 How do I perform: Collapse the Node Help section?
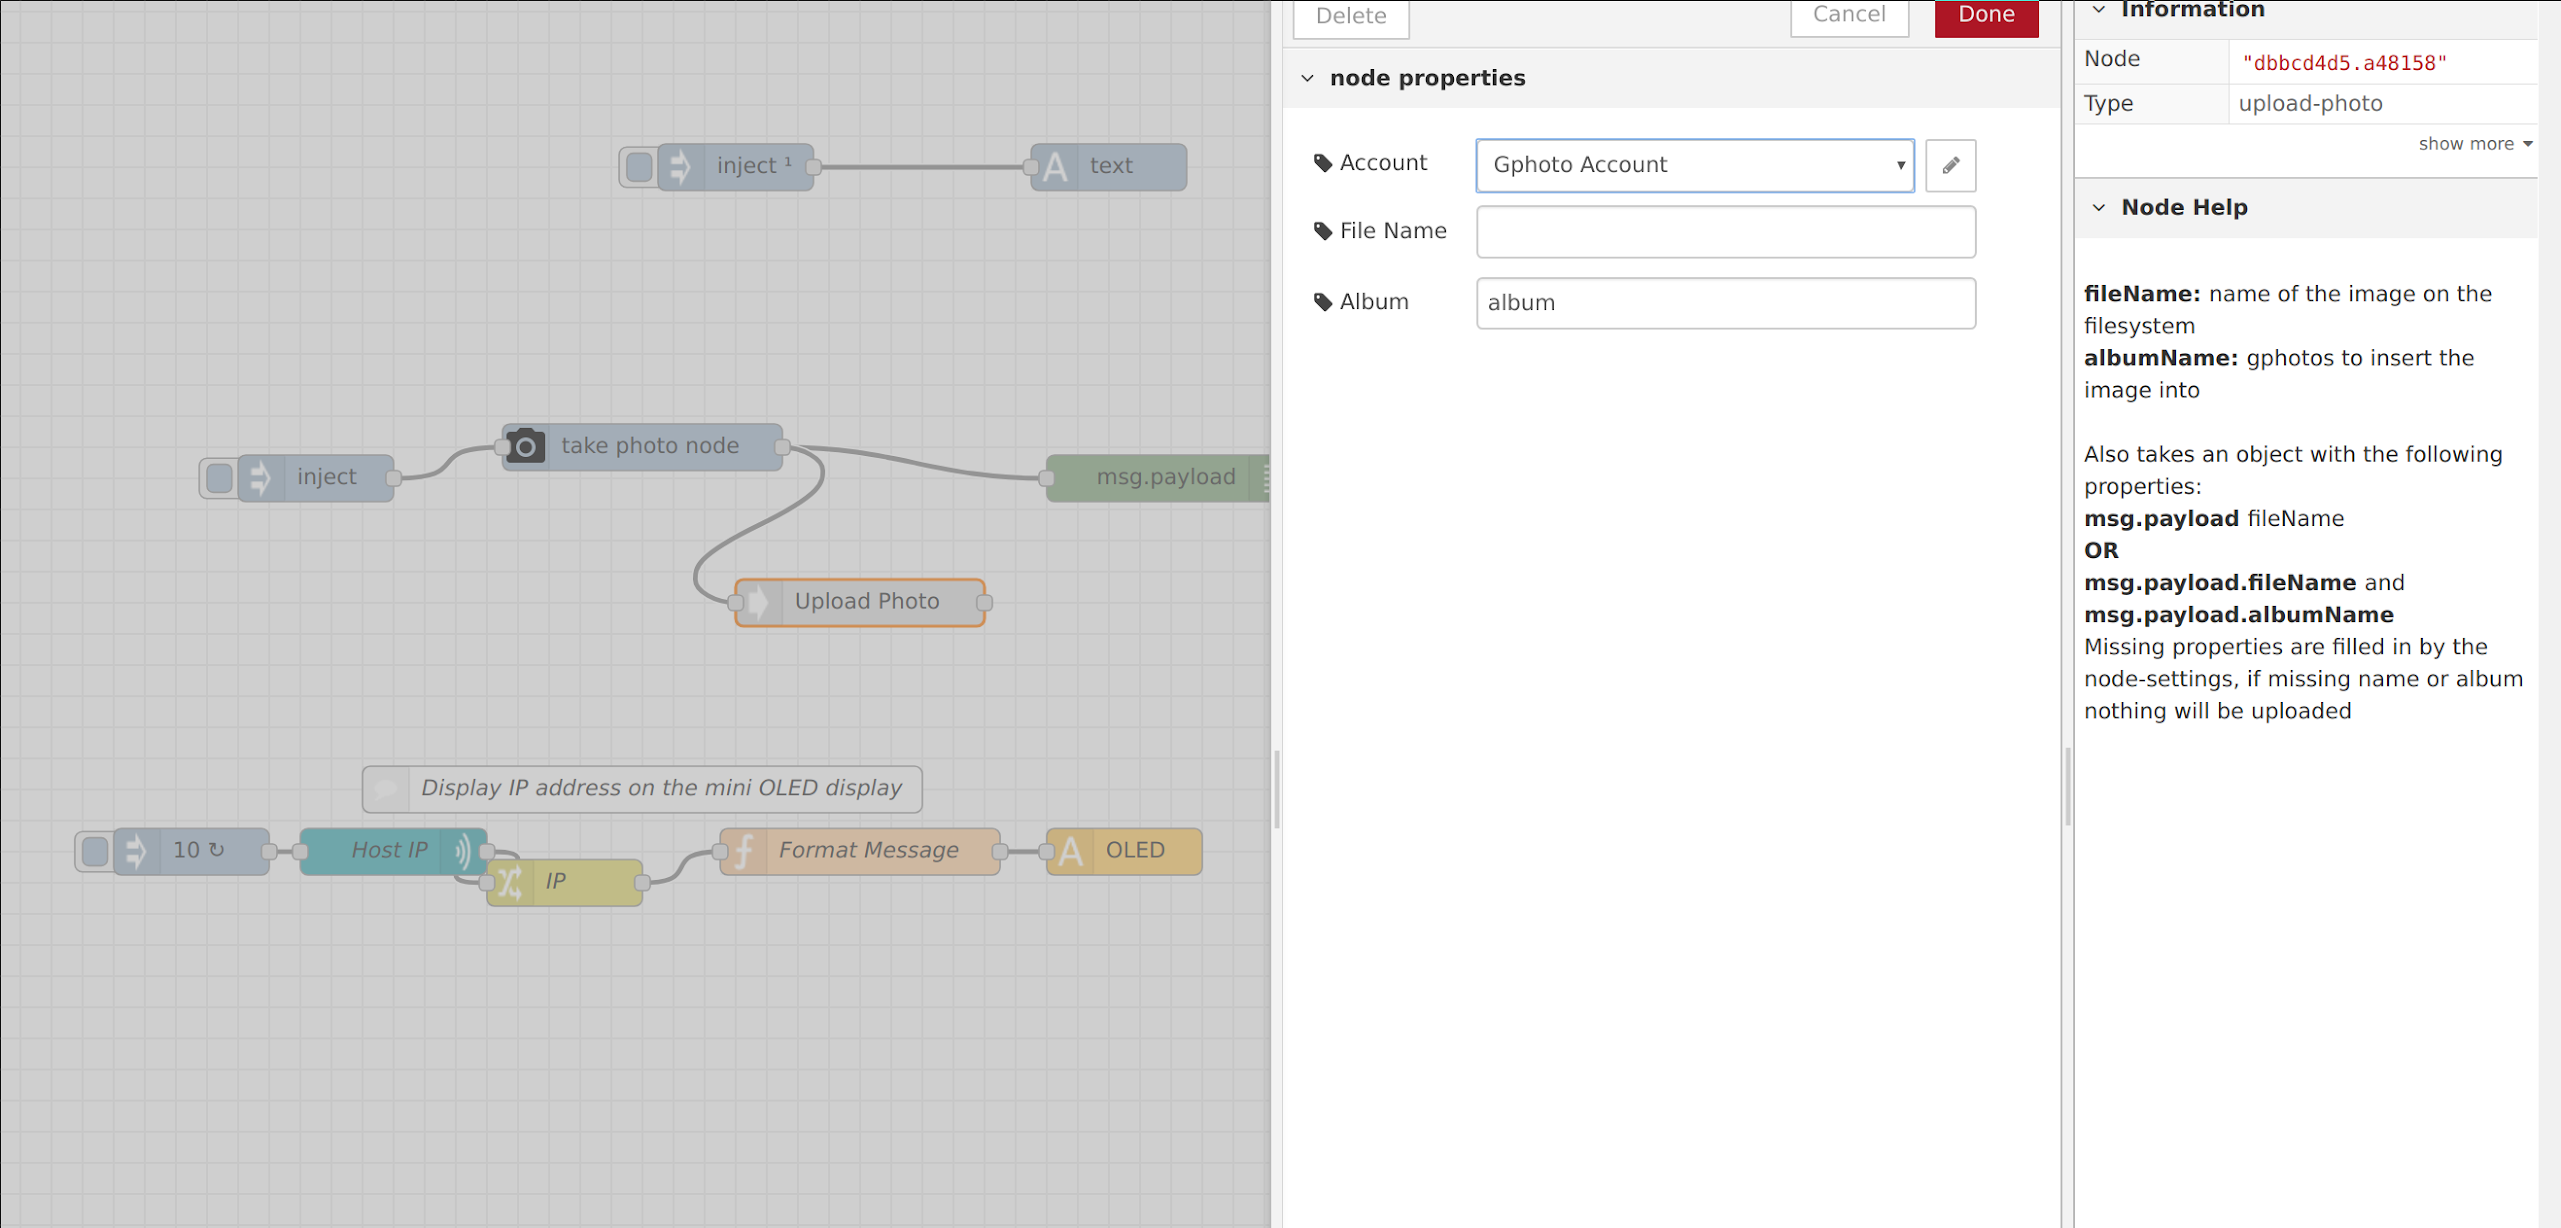tap(2098, 207)
